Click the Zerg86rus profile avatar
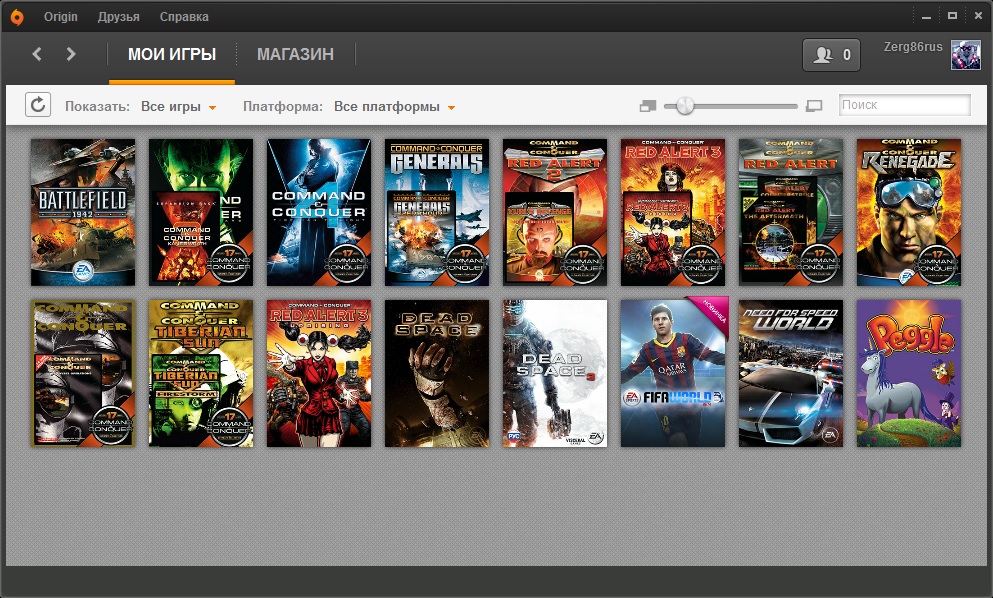Viewport: 993px width, 598px height. coord(966,55)
